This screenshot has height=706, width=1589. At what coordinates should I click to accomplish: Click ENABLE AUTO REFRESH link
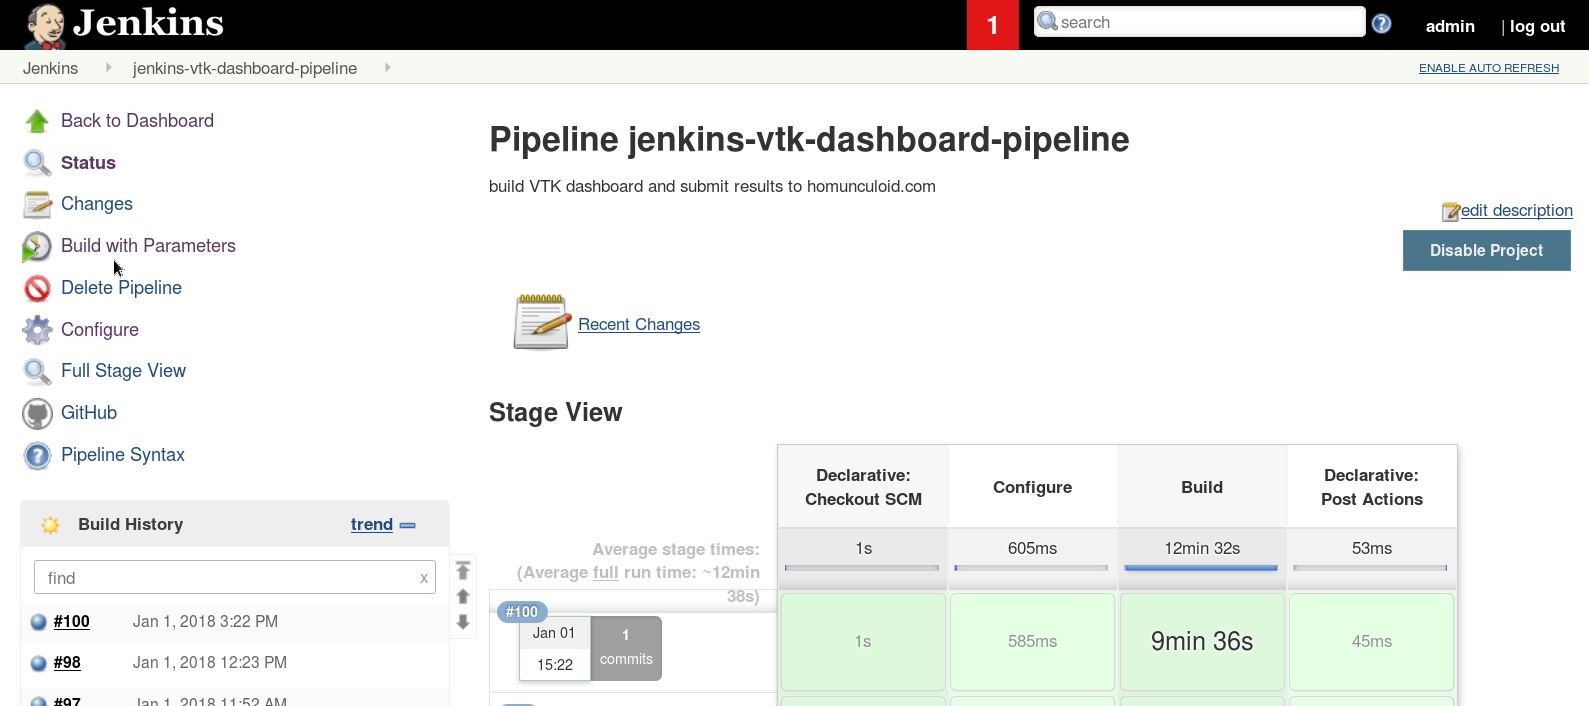coord(1489,68)
